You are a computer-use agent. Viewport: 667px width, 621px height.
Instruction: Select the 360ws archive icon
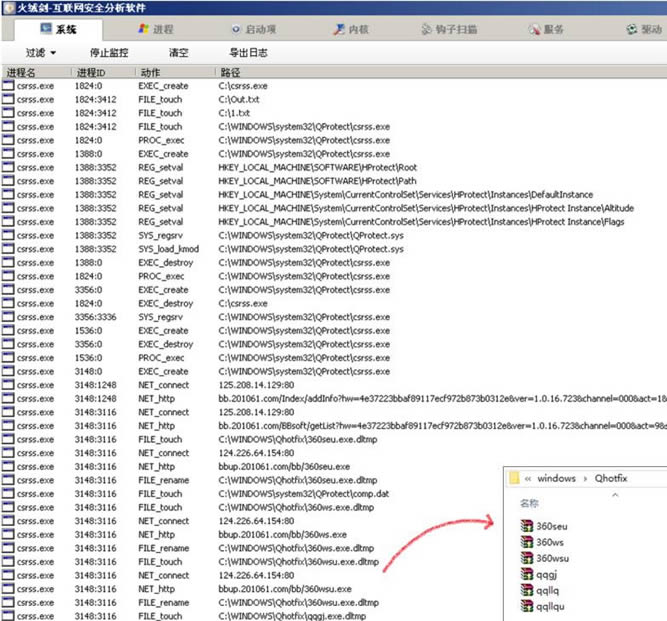pyautogui.click(x=527, y=543)
